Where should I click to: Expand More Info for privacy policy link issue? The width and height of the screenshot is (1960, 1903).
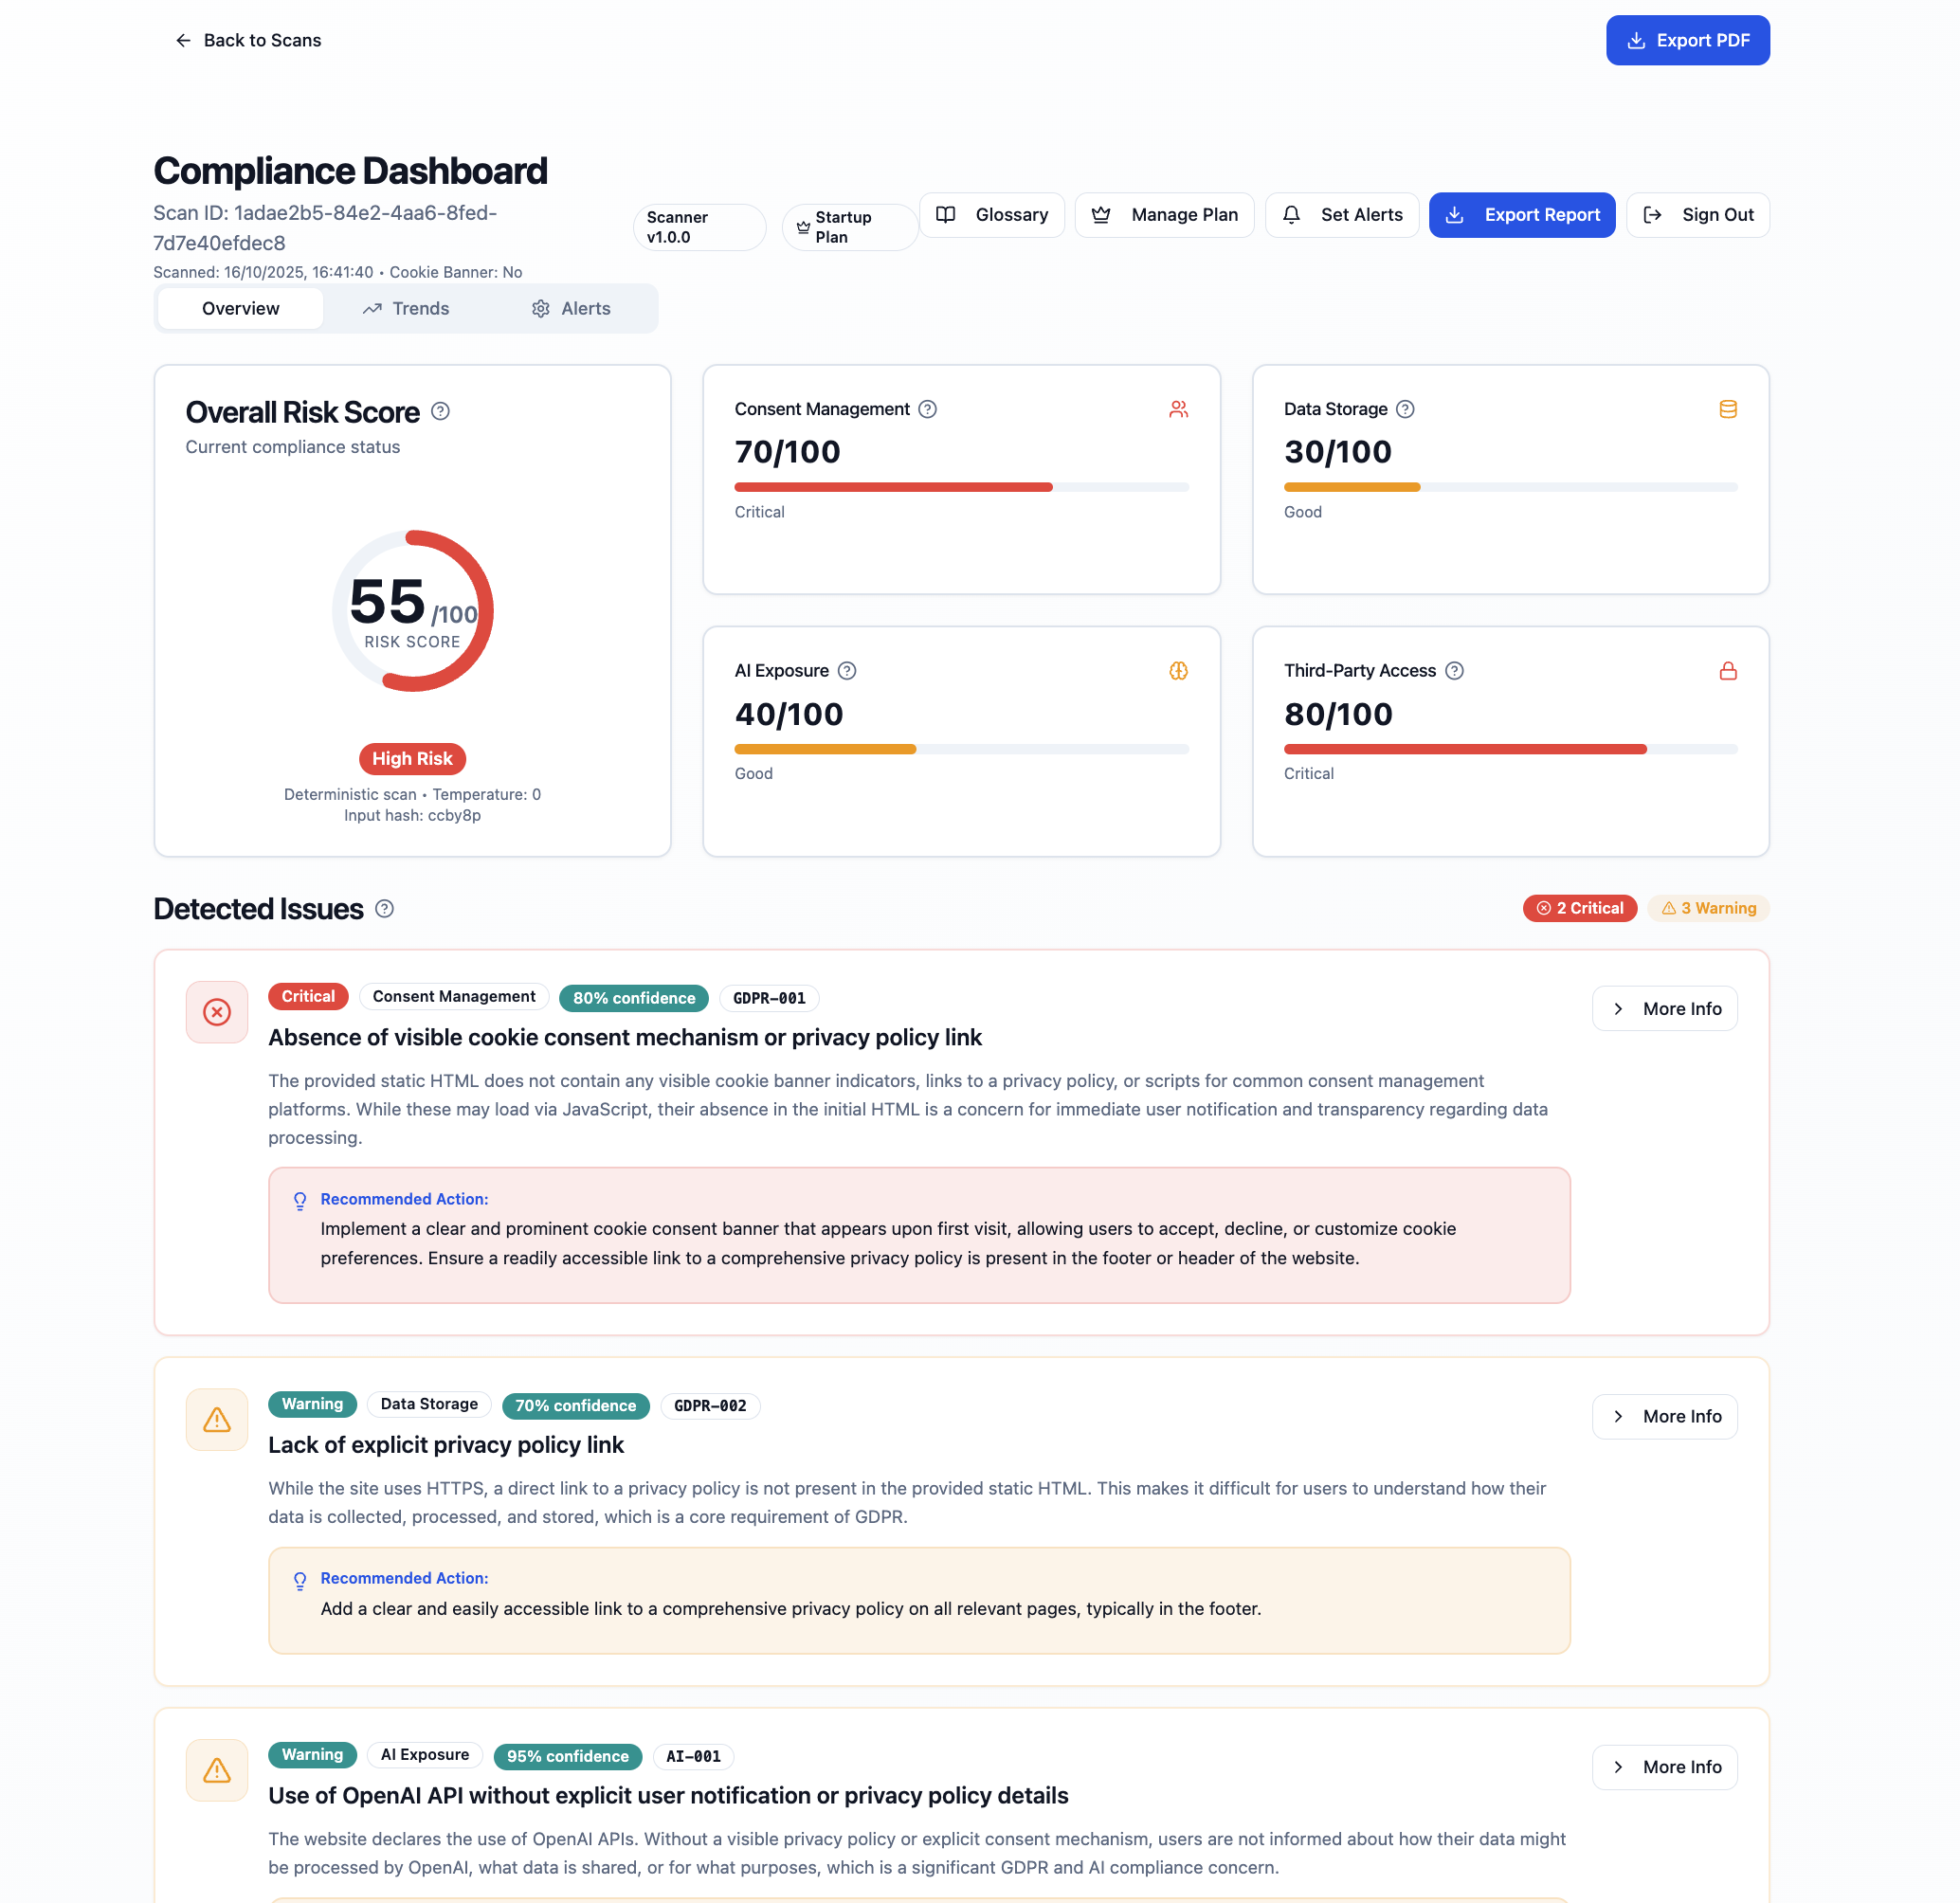(x=1664, y=1416)
